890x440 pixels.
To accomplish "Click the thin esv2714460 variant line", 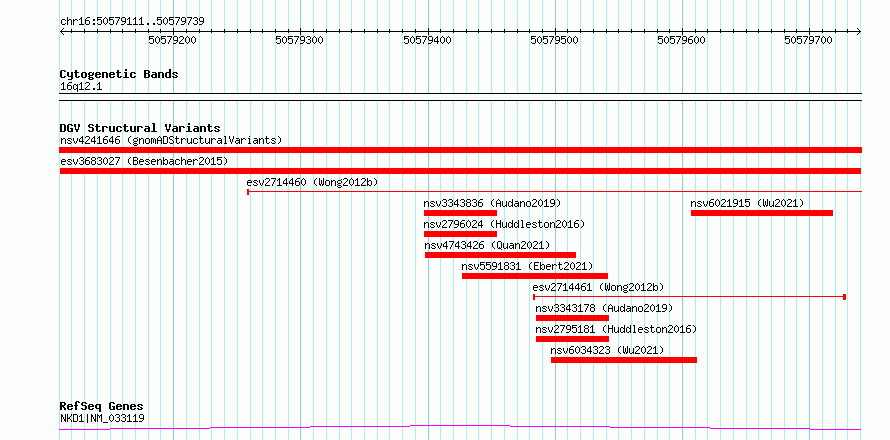I will click(555, 192).
